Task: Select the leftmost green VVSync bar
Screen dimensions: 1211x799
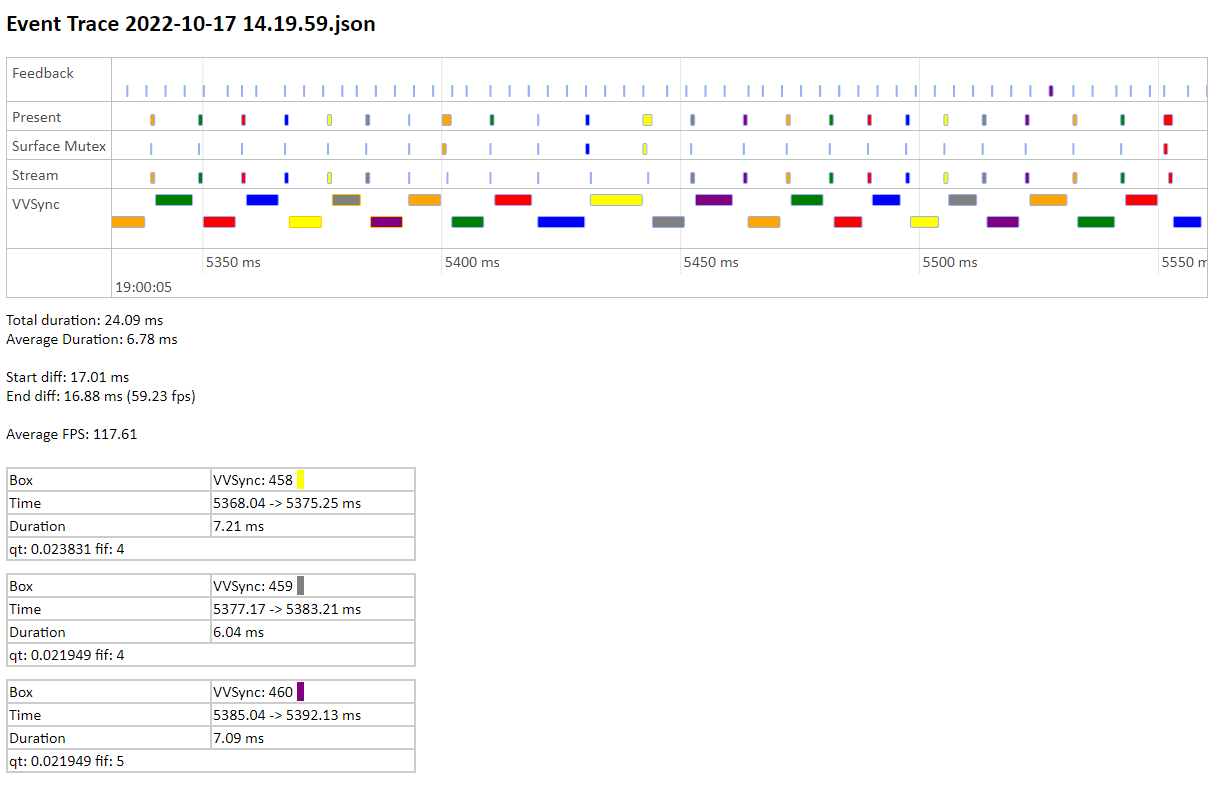Action: click(173, 200)
